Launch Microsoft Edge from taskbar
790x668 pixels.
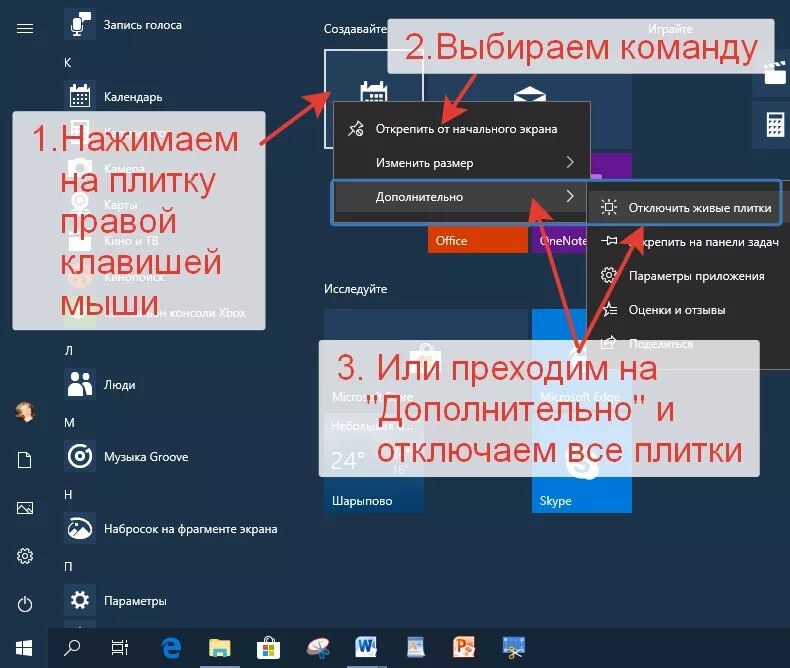tap(171, 648)
